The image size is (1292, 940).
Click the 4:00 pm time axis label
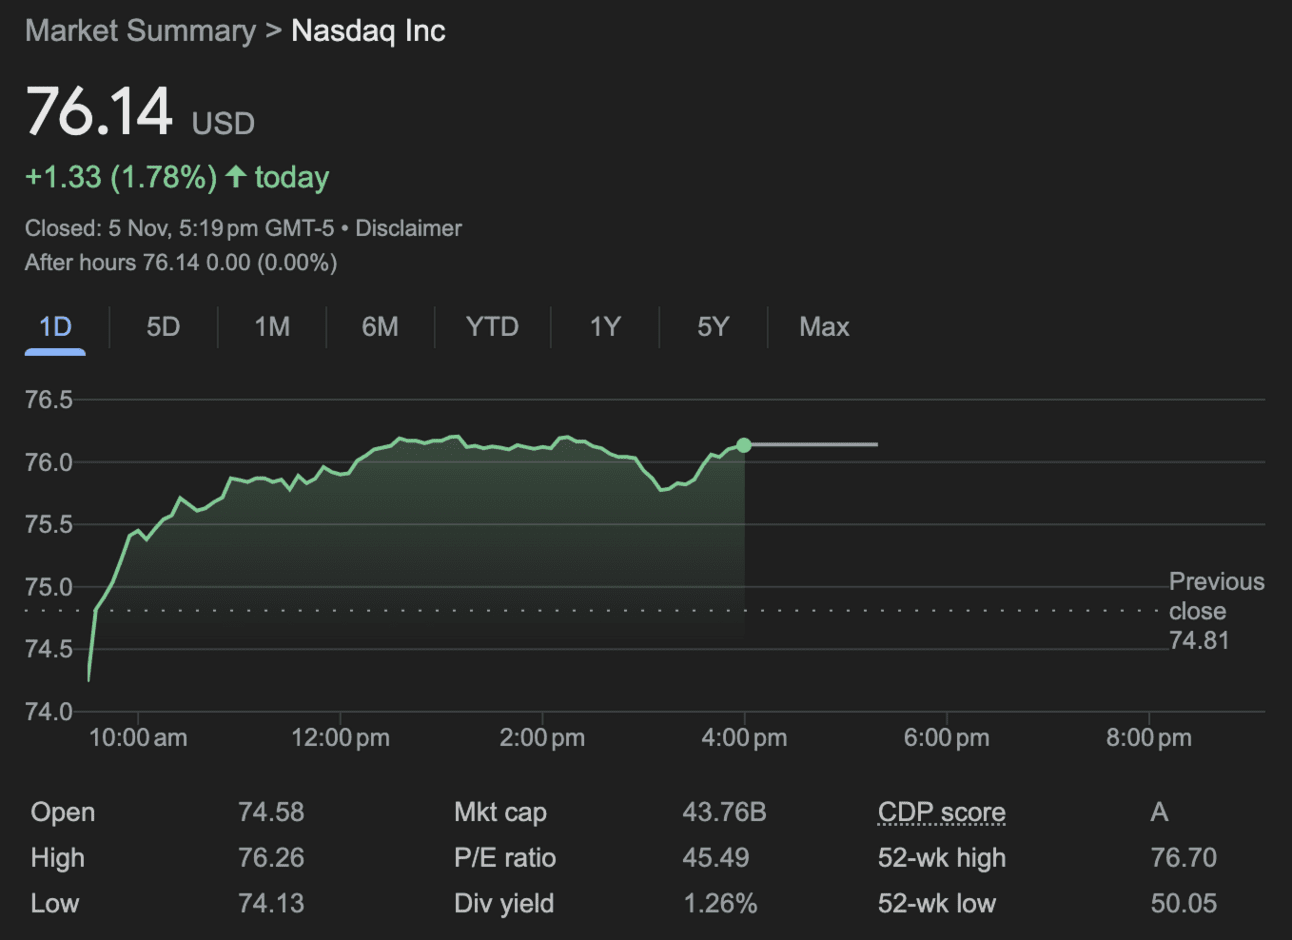click(744, 738)
